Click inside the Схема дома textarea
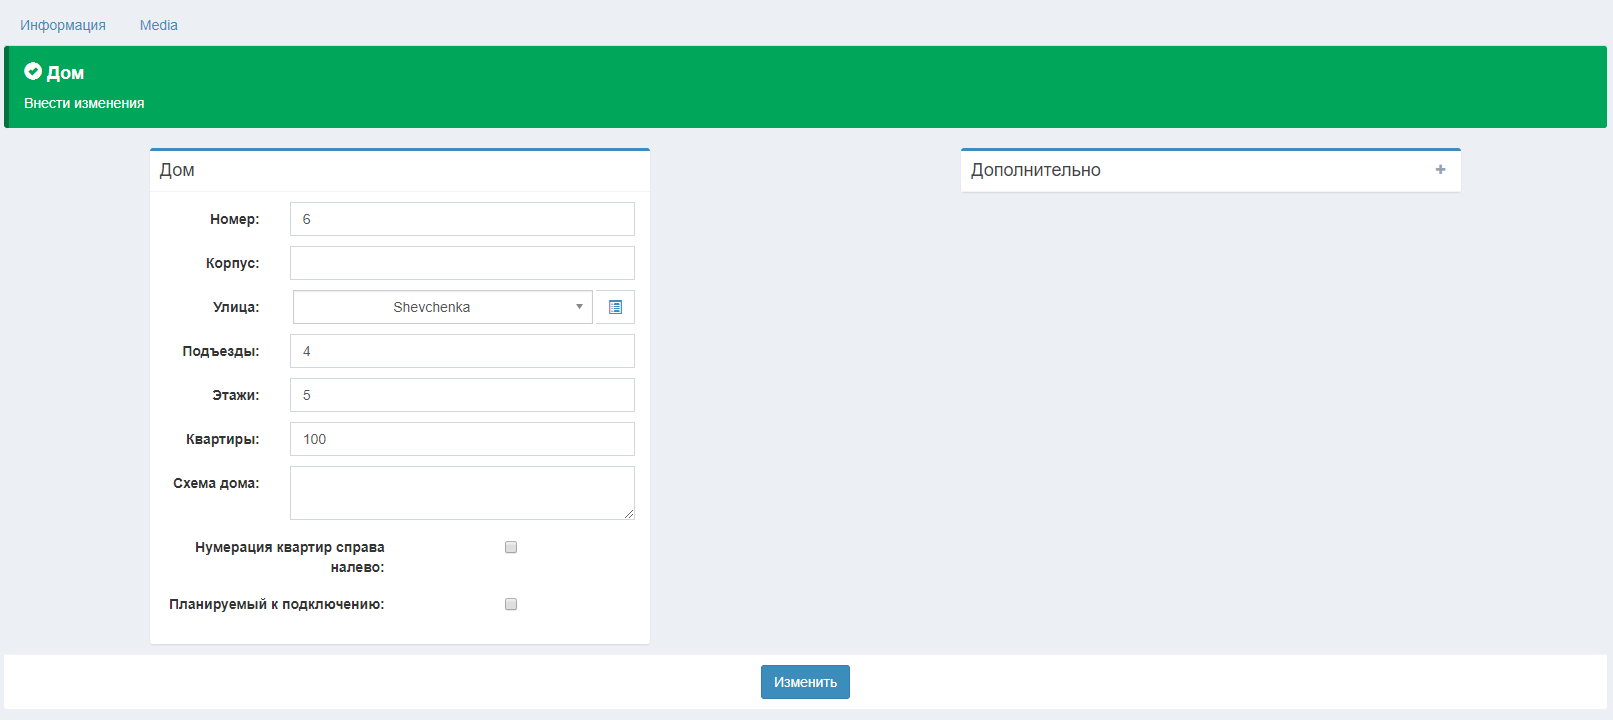The image size is (1613, 720). [462, 492]
